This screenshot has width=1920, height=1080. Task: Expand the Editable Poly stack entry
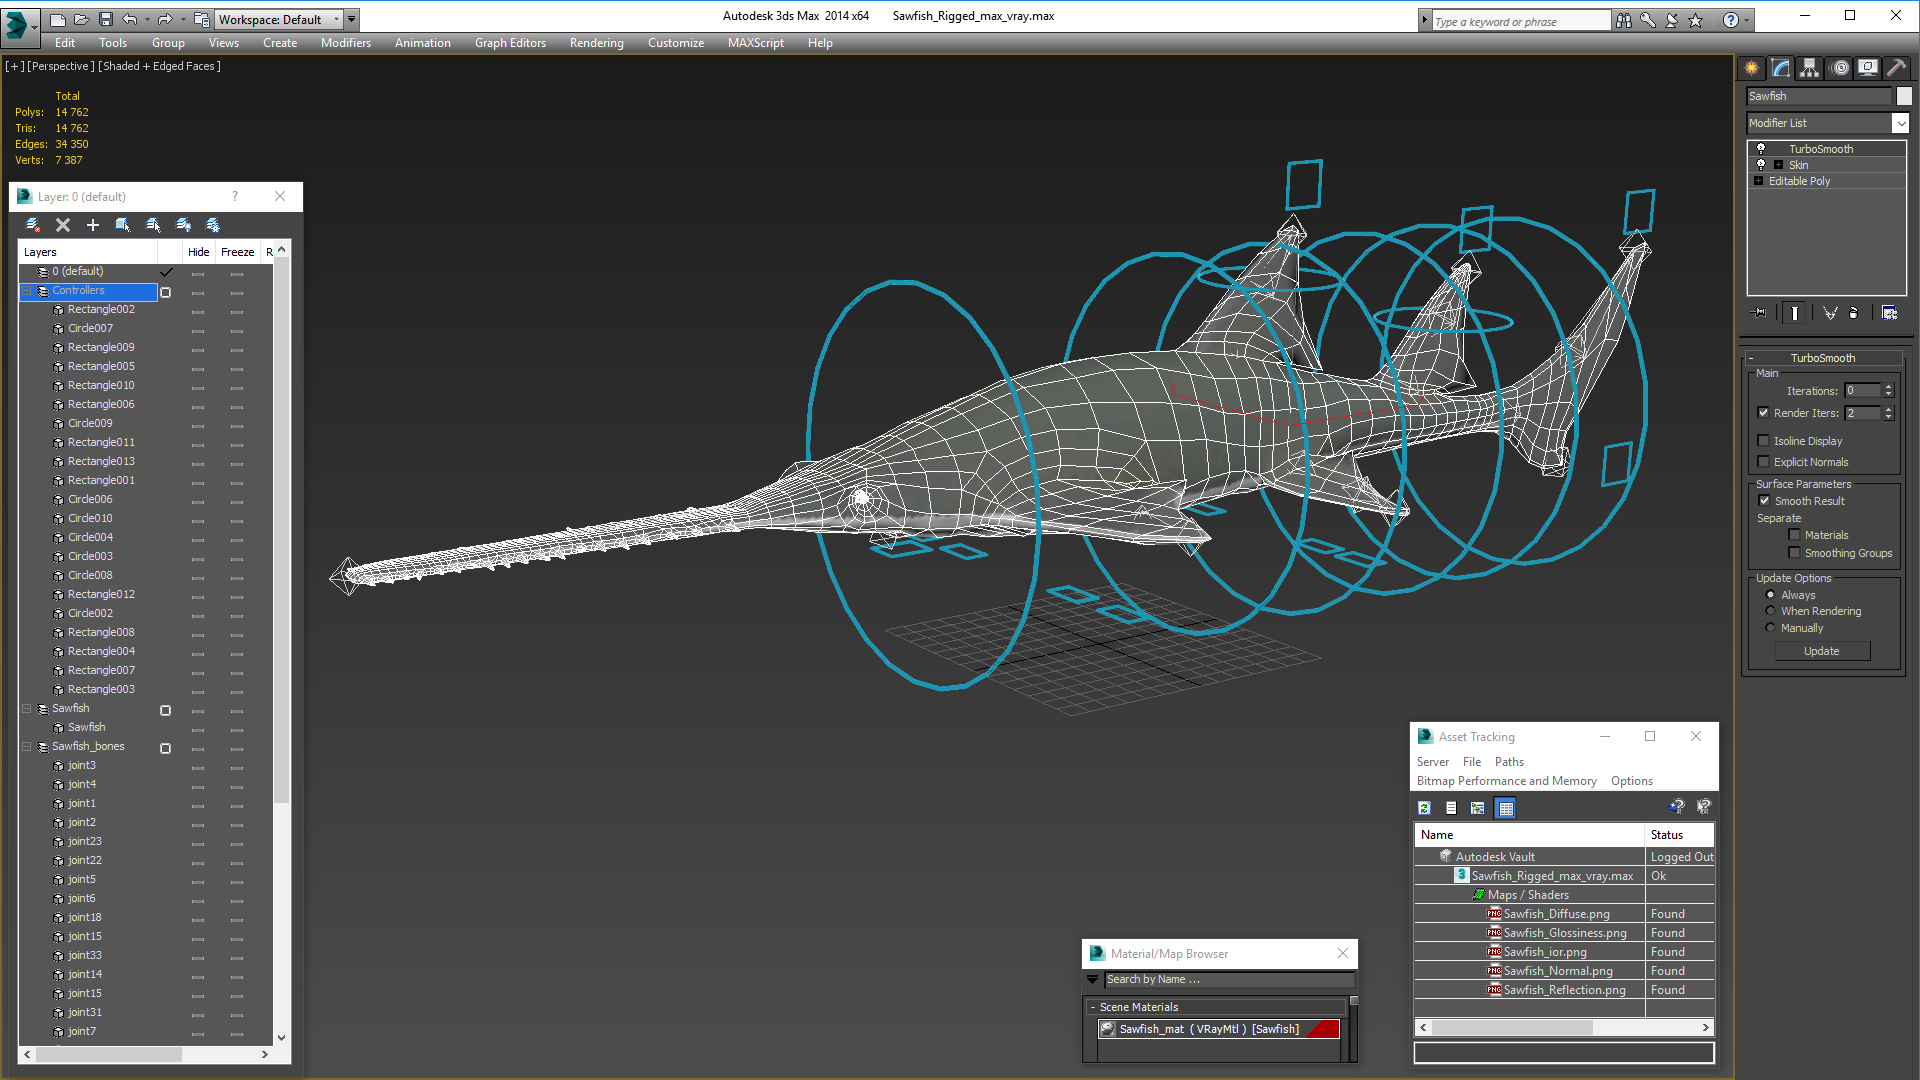point(1758,181)
